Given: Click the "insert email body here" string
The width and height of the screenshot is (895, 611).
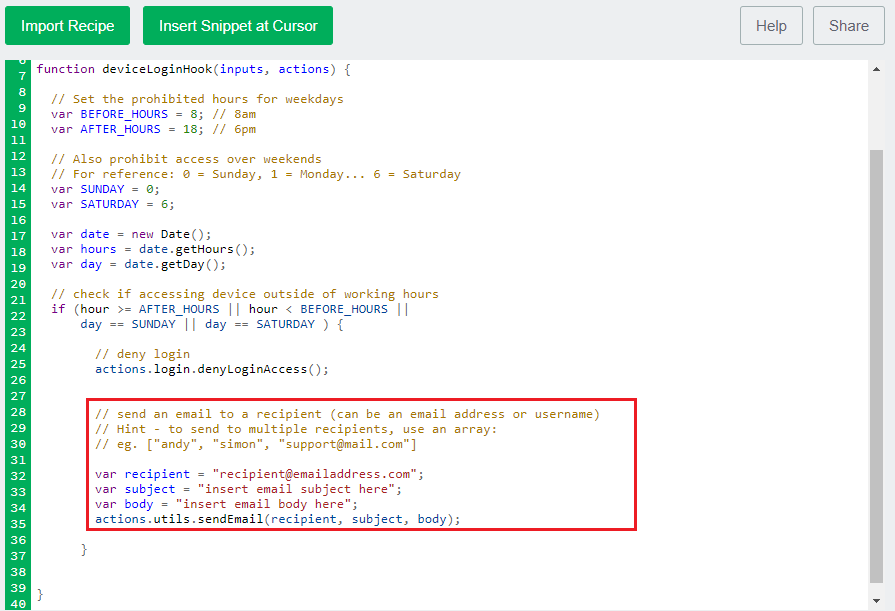Looking at the screenshot, I should [264, 504].
